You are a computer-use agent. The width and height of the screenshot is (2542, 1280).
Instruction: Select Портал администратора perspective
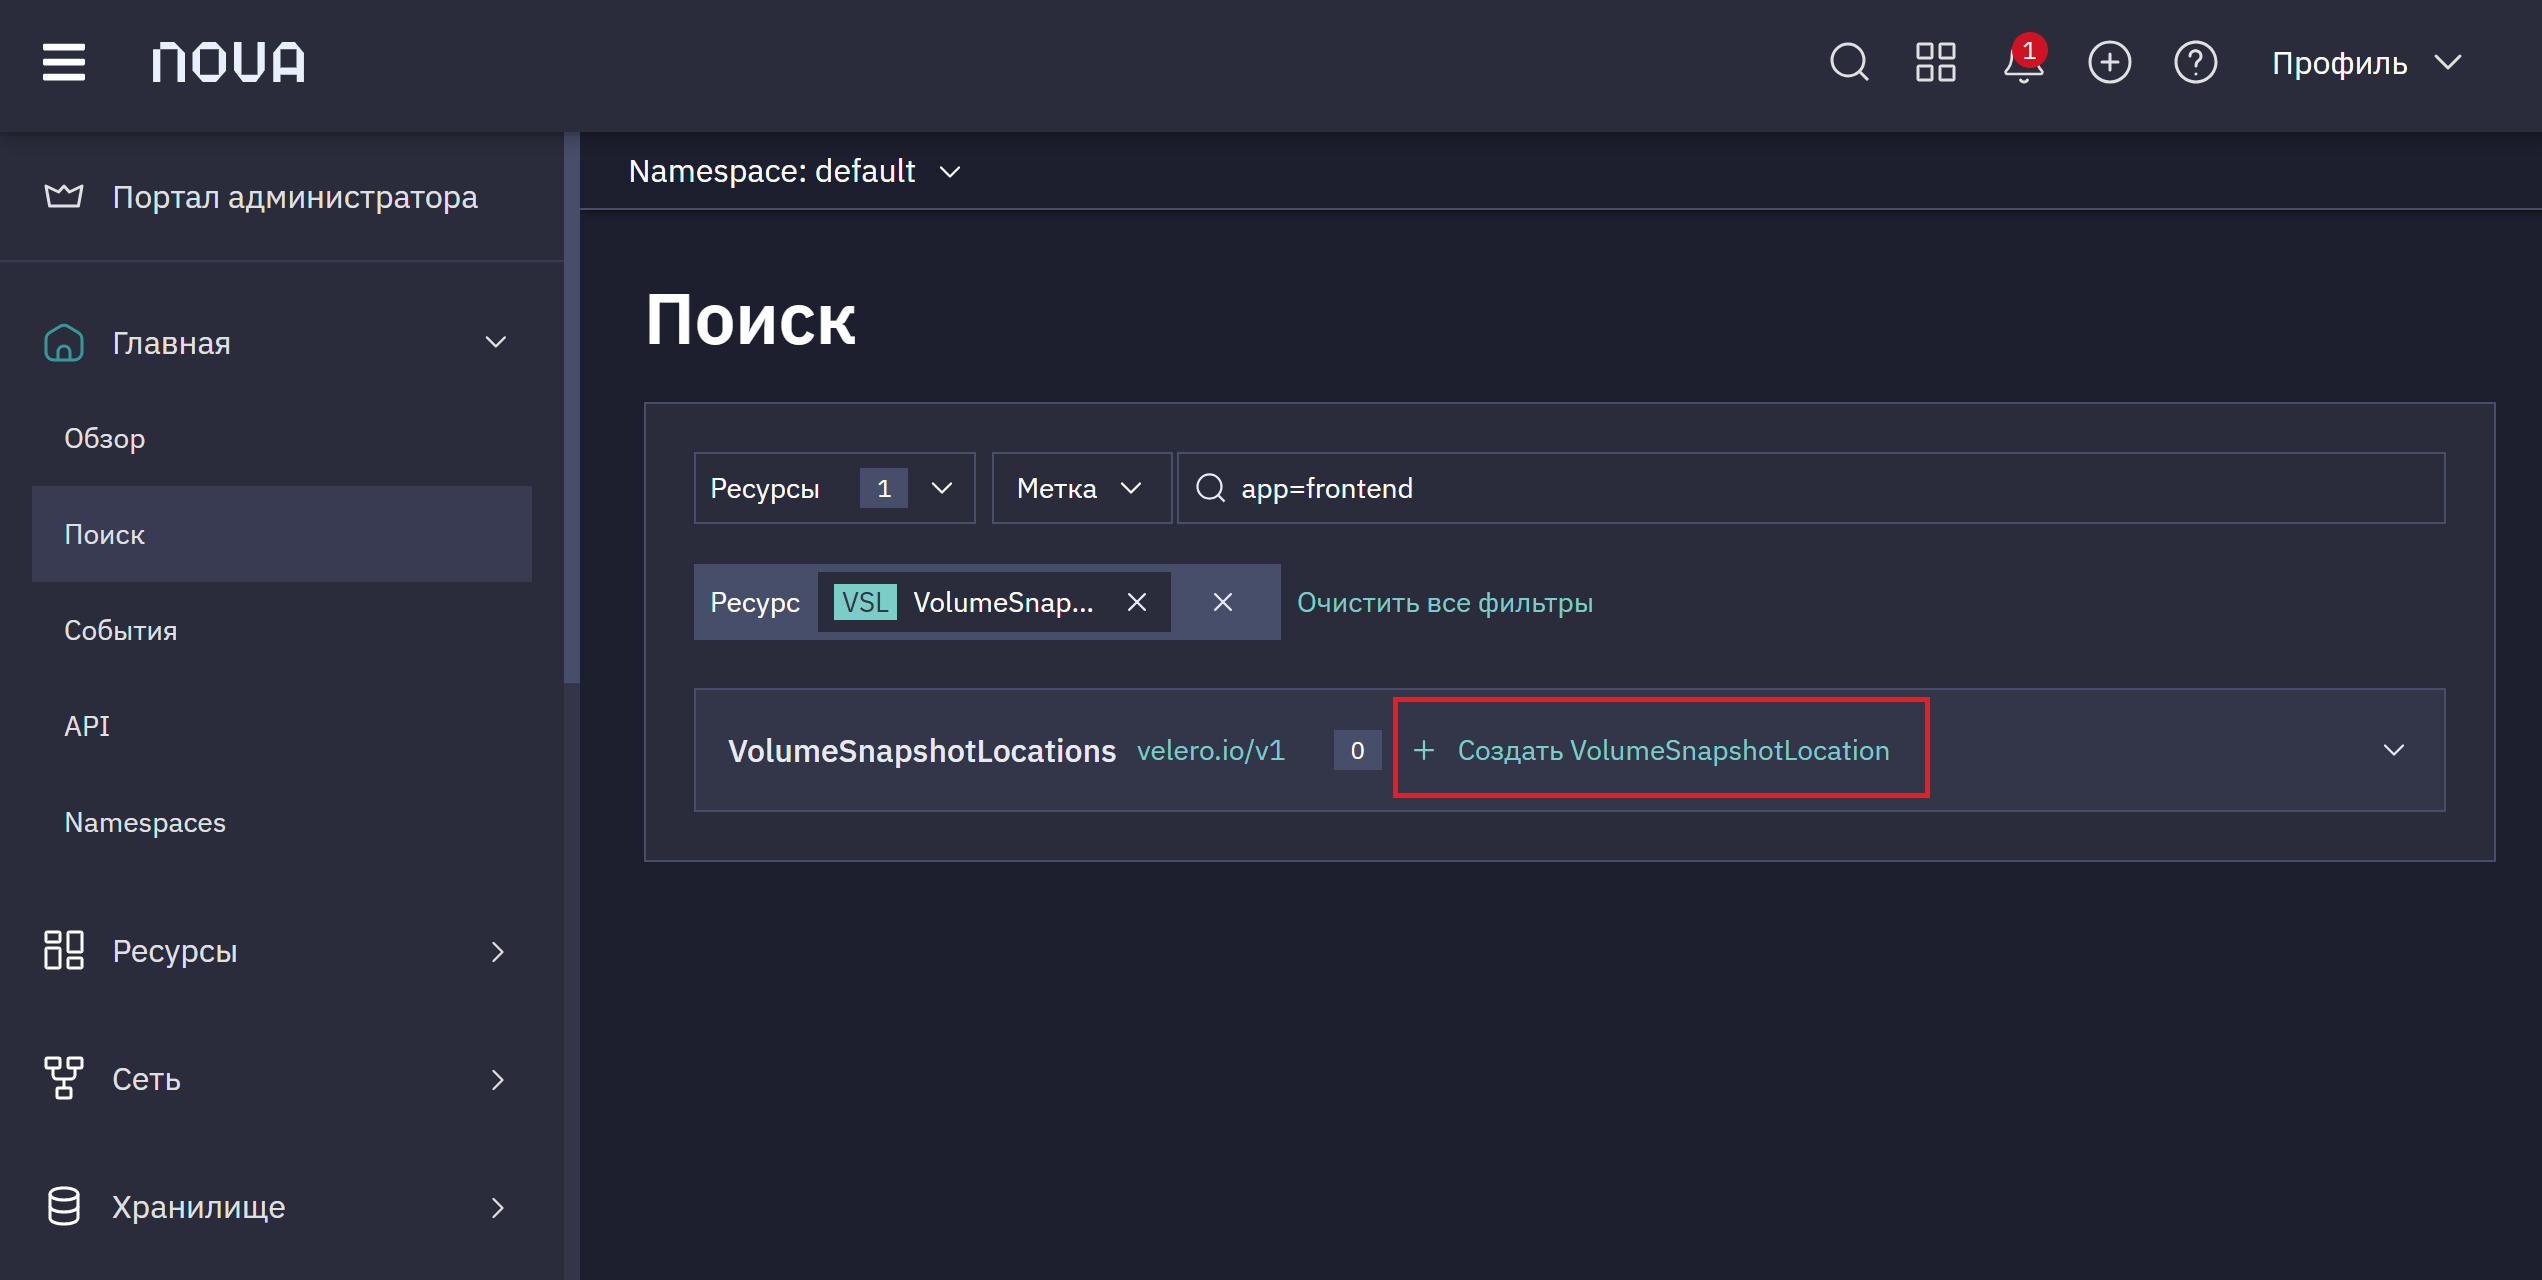point(282,197)
